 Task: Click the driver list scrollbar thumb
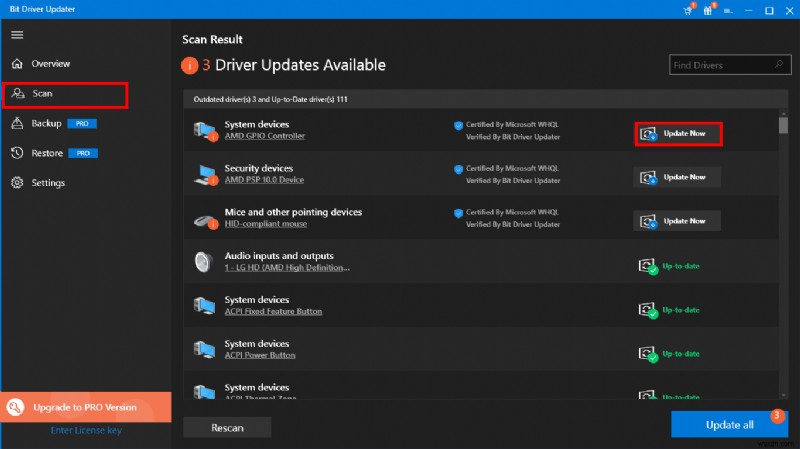[783, 126]
